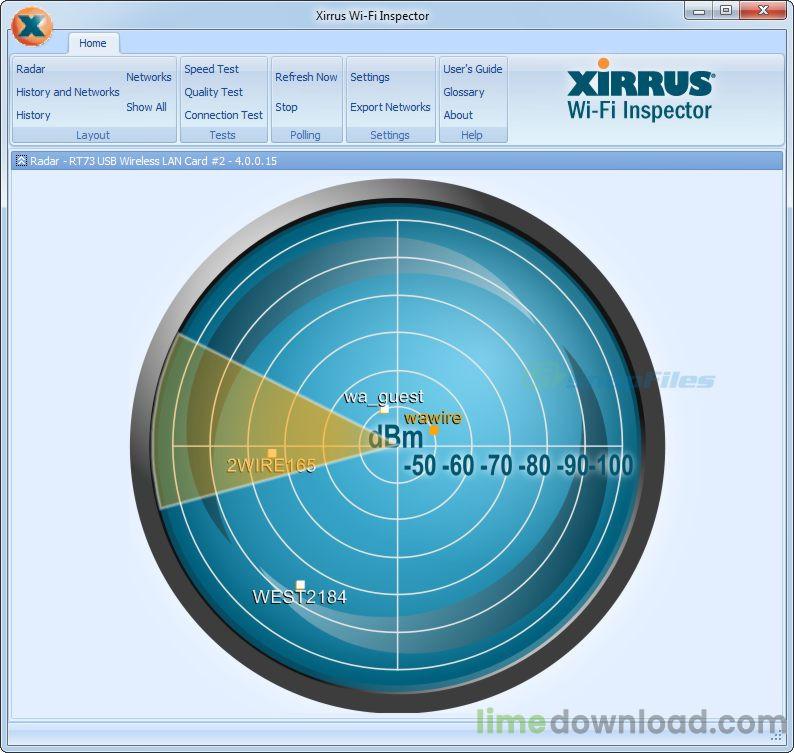Open the About dialog
The image size is (794, 753).
tap(458, 115)
